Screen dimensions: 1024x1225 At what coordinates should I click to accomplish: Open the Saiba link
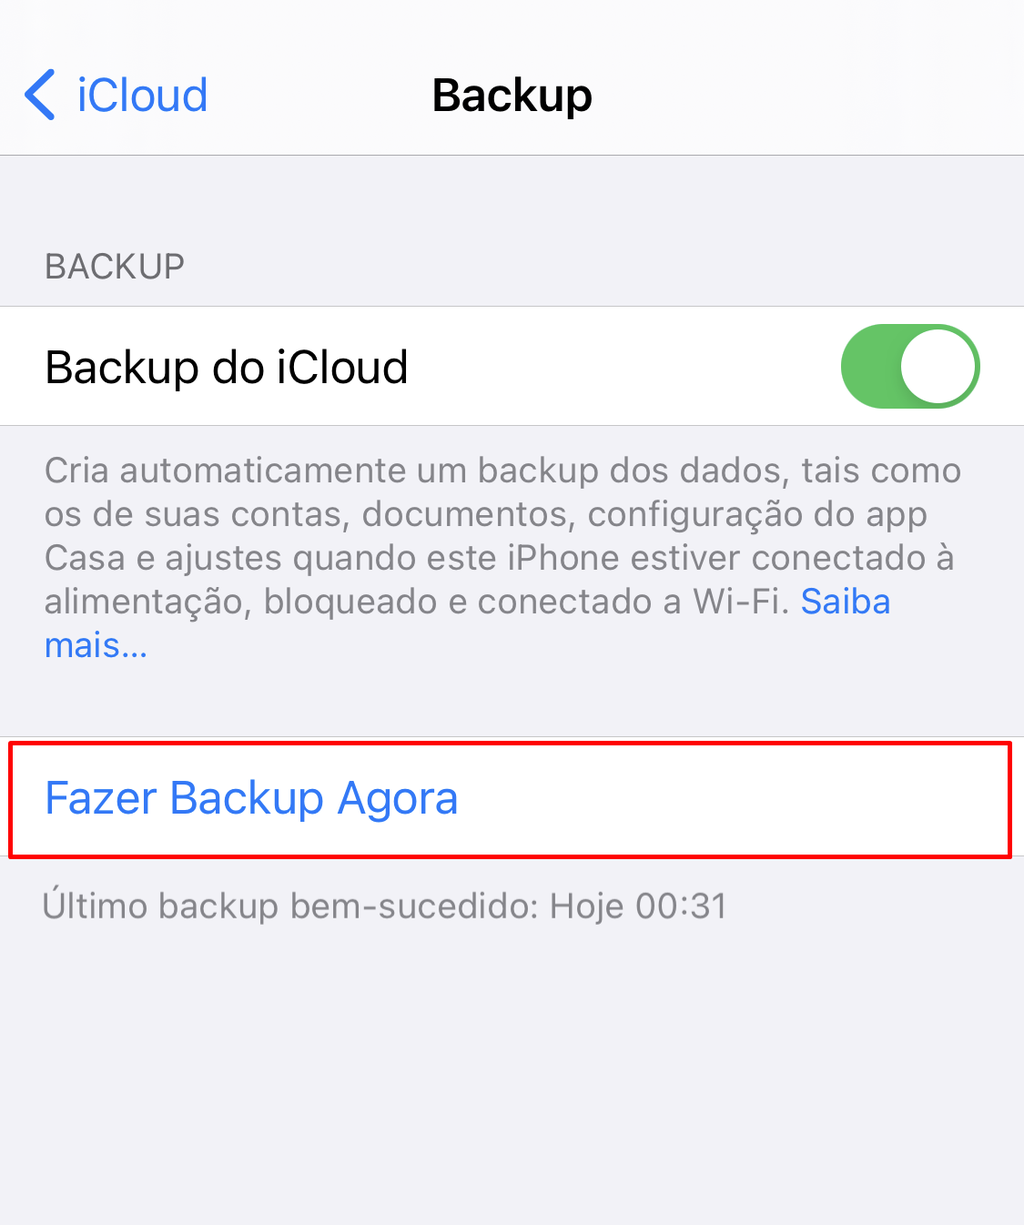point(845,602)
